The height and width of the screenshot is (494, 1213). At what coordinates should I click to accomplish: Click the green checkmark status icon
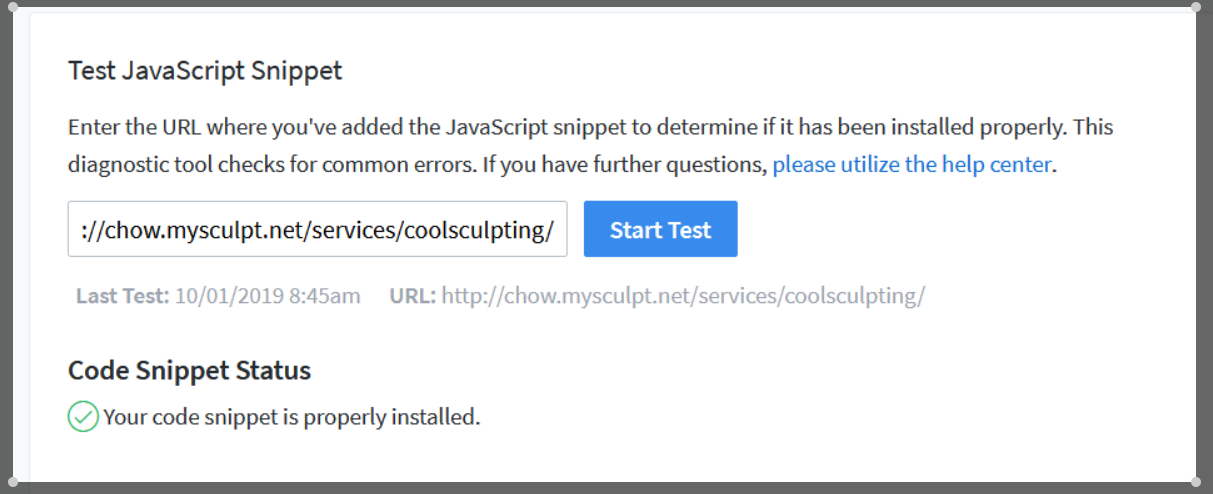click(83, 417)
